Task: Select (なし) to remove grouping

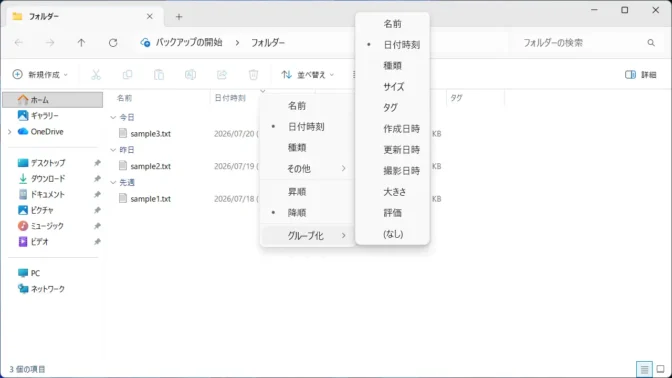Action: 392,234
